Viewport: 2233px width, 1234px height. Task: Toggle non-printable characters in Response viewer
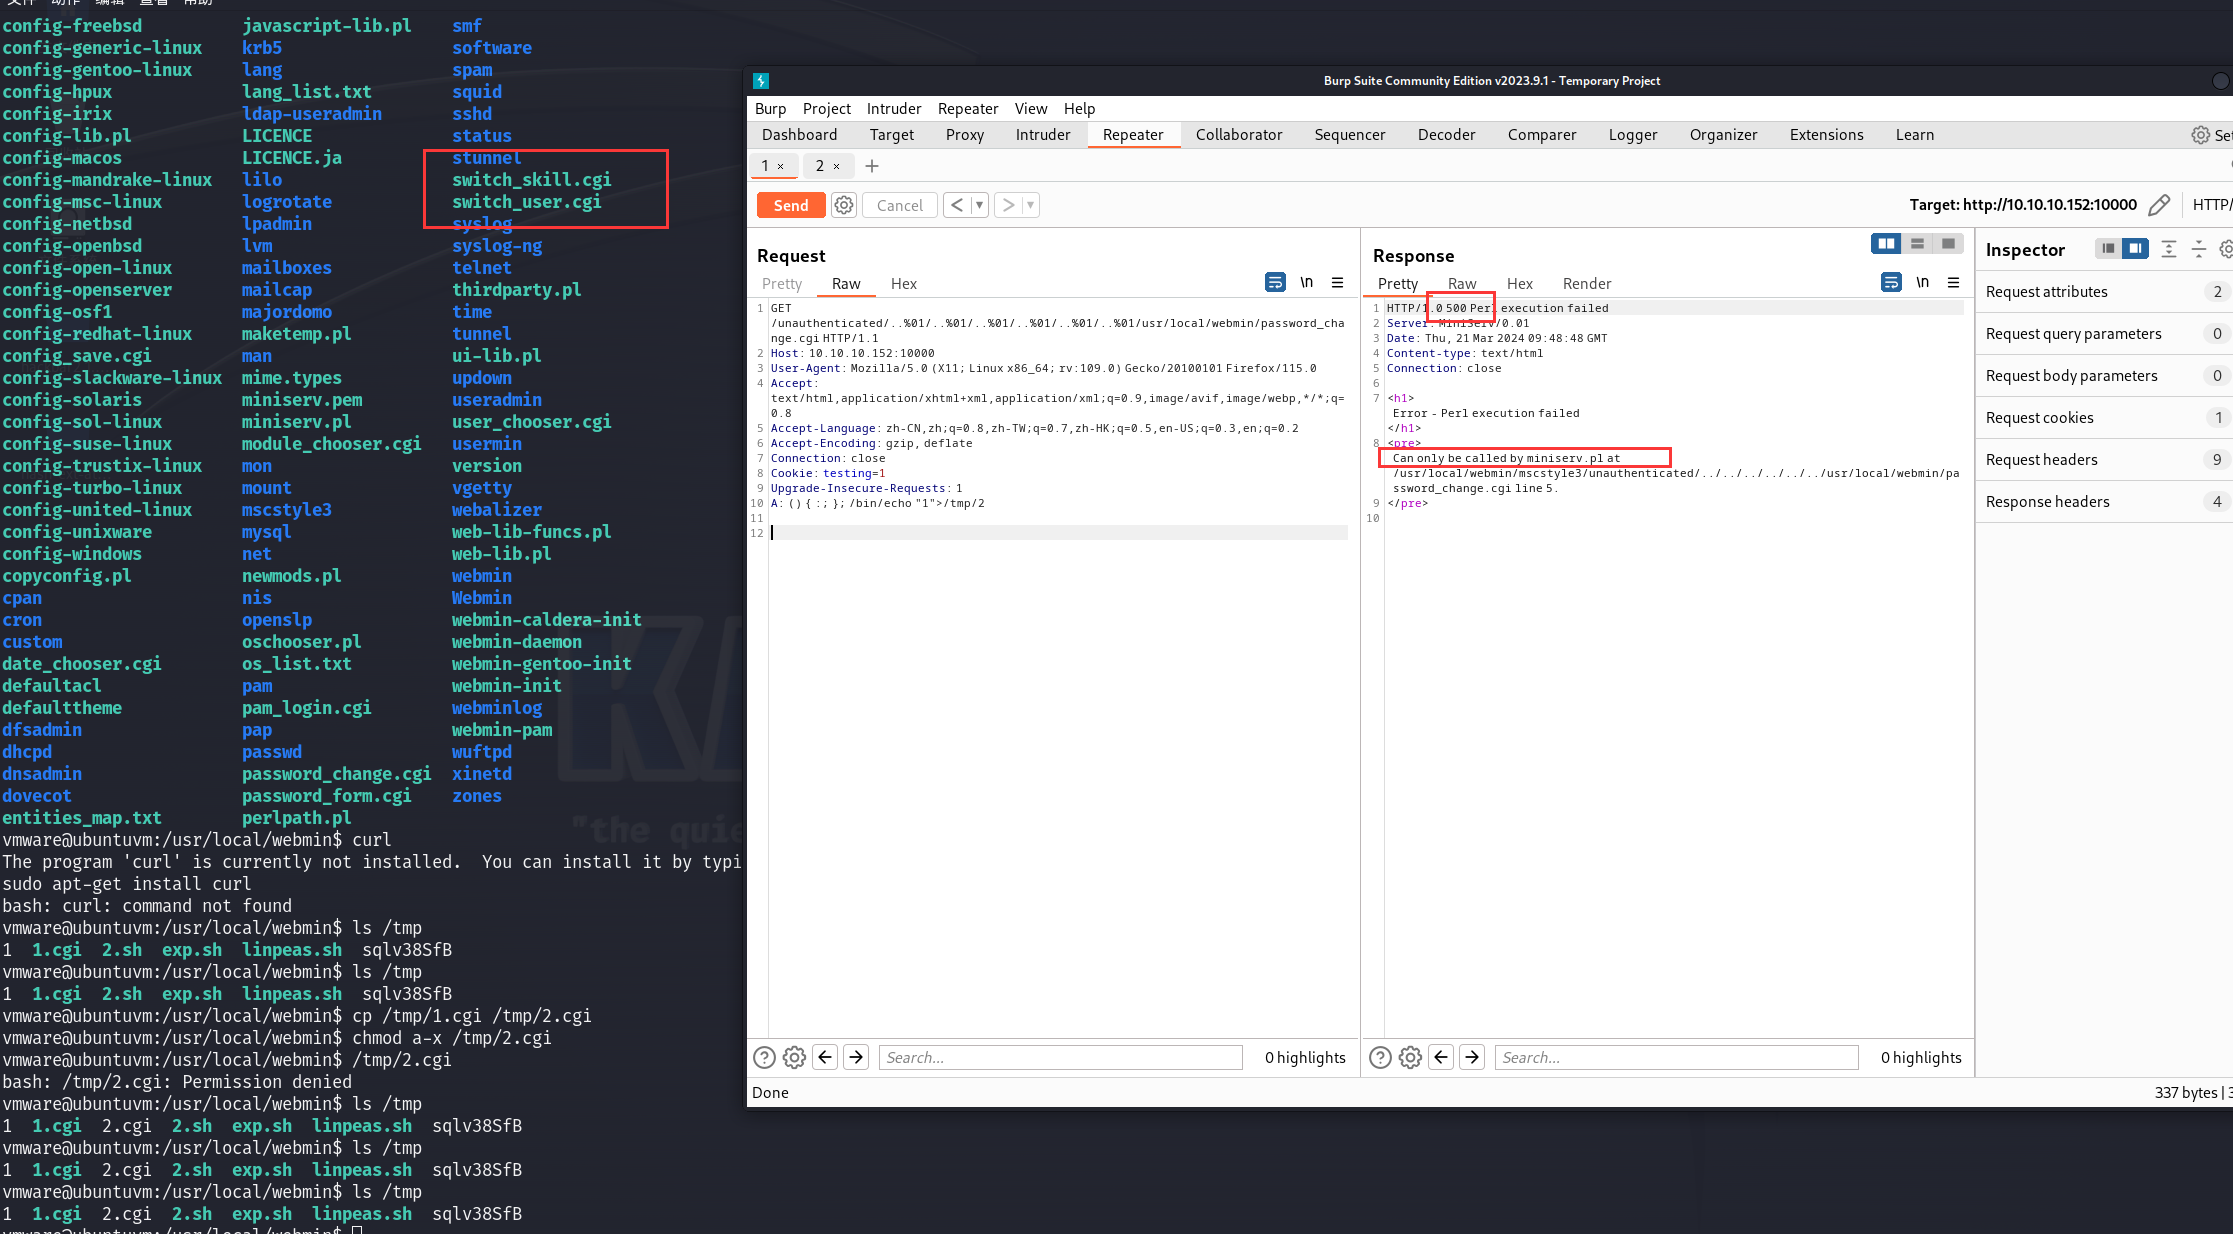coord(1922,283)
